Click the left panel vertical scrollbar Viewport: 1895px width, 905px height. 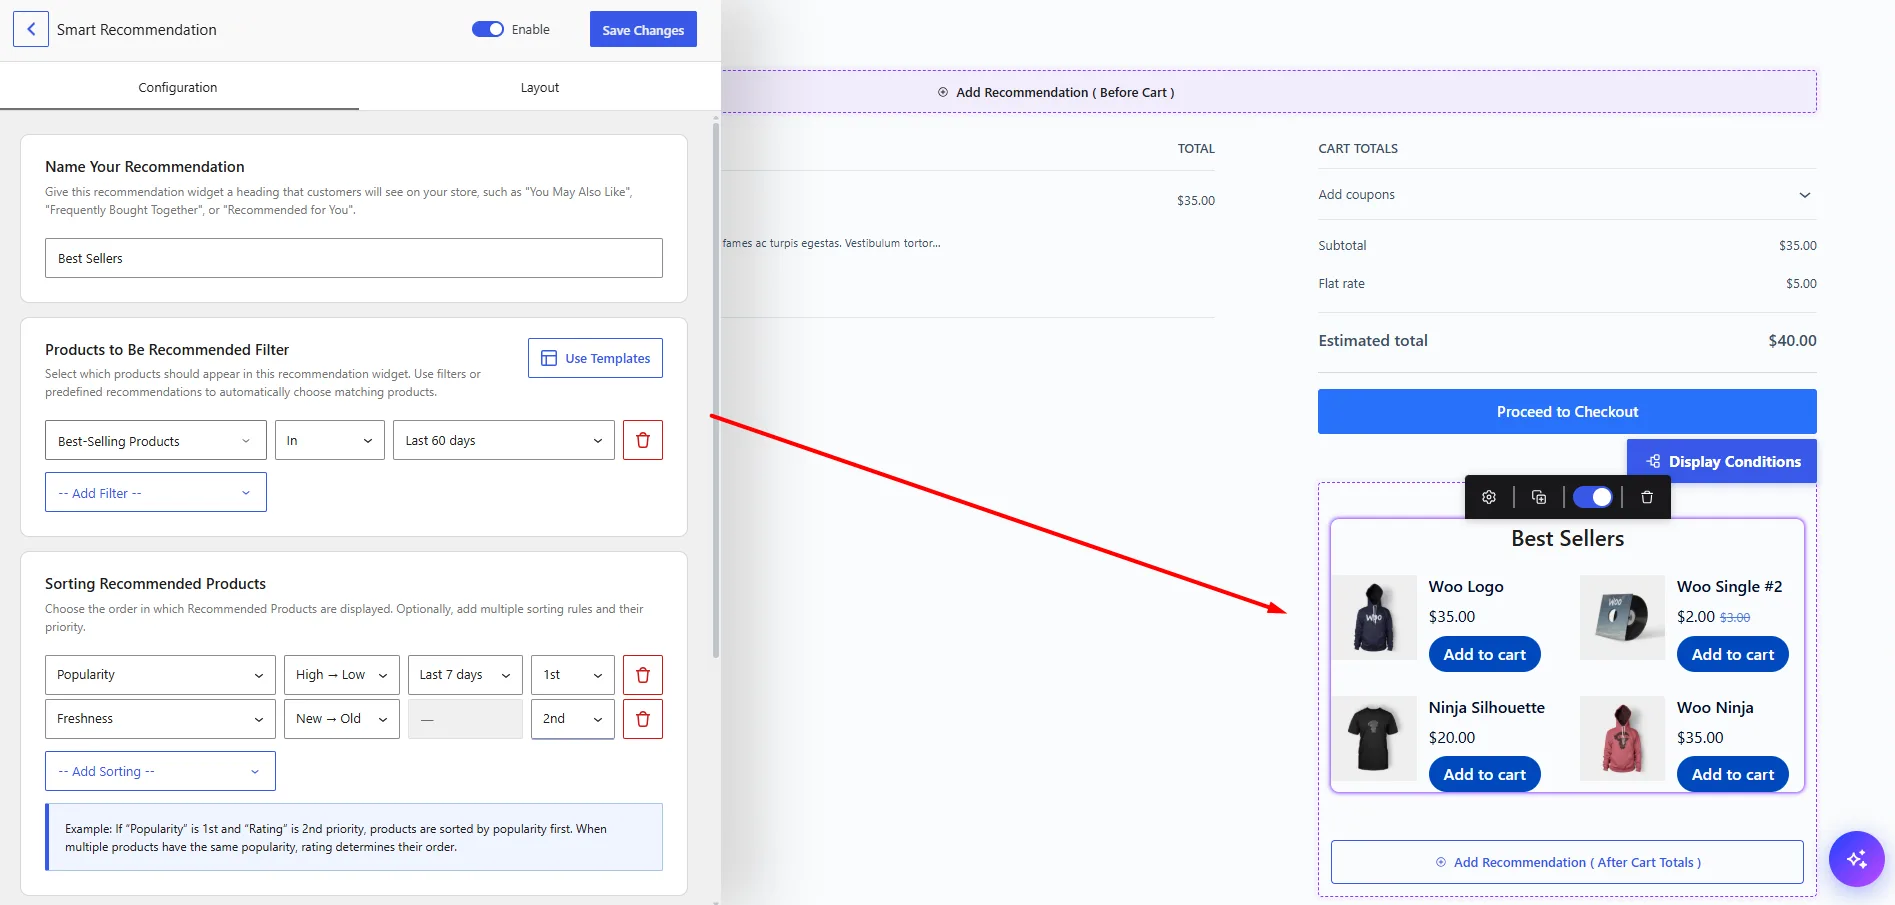pyautogui.click(x=716, y=390)
